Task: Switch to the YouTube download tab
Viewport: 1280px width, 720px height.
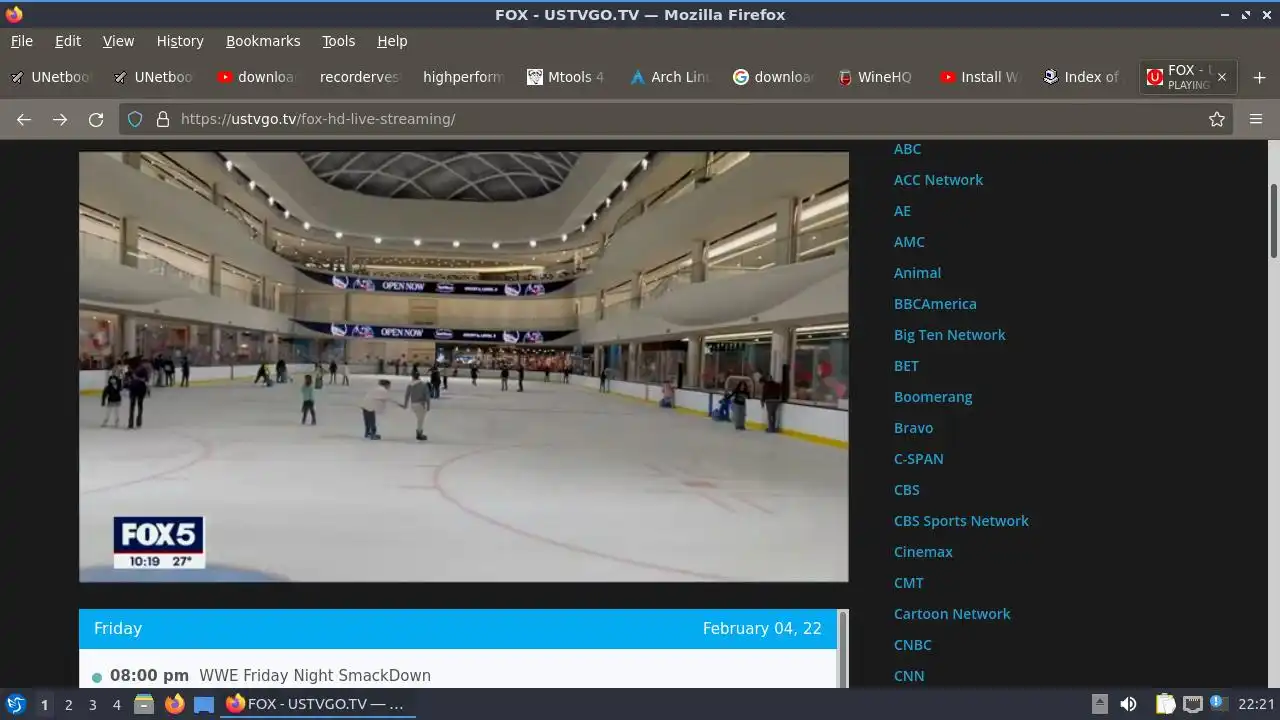Action: (x=258, y=77)
